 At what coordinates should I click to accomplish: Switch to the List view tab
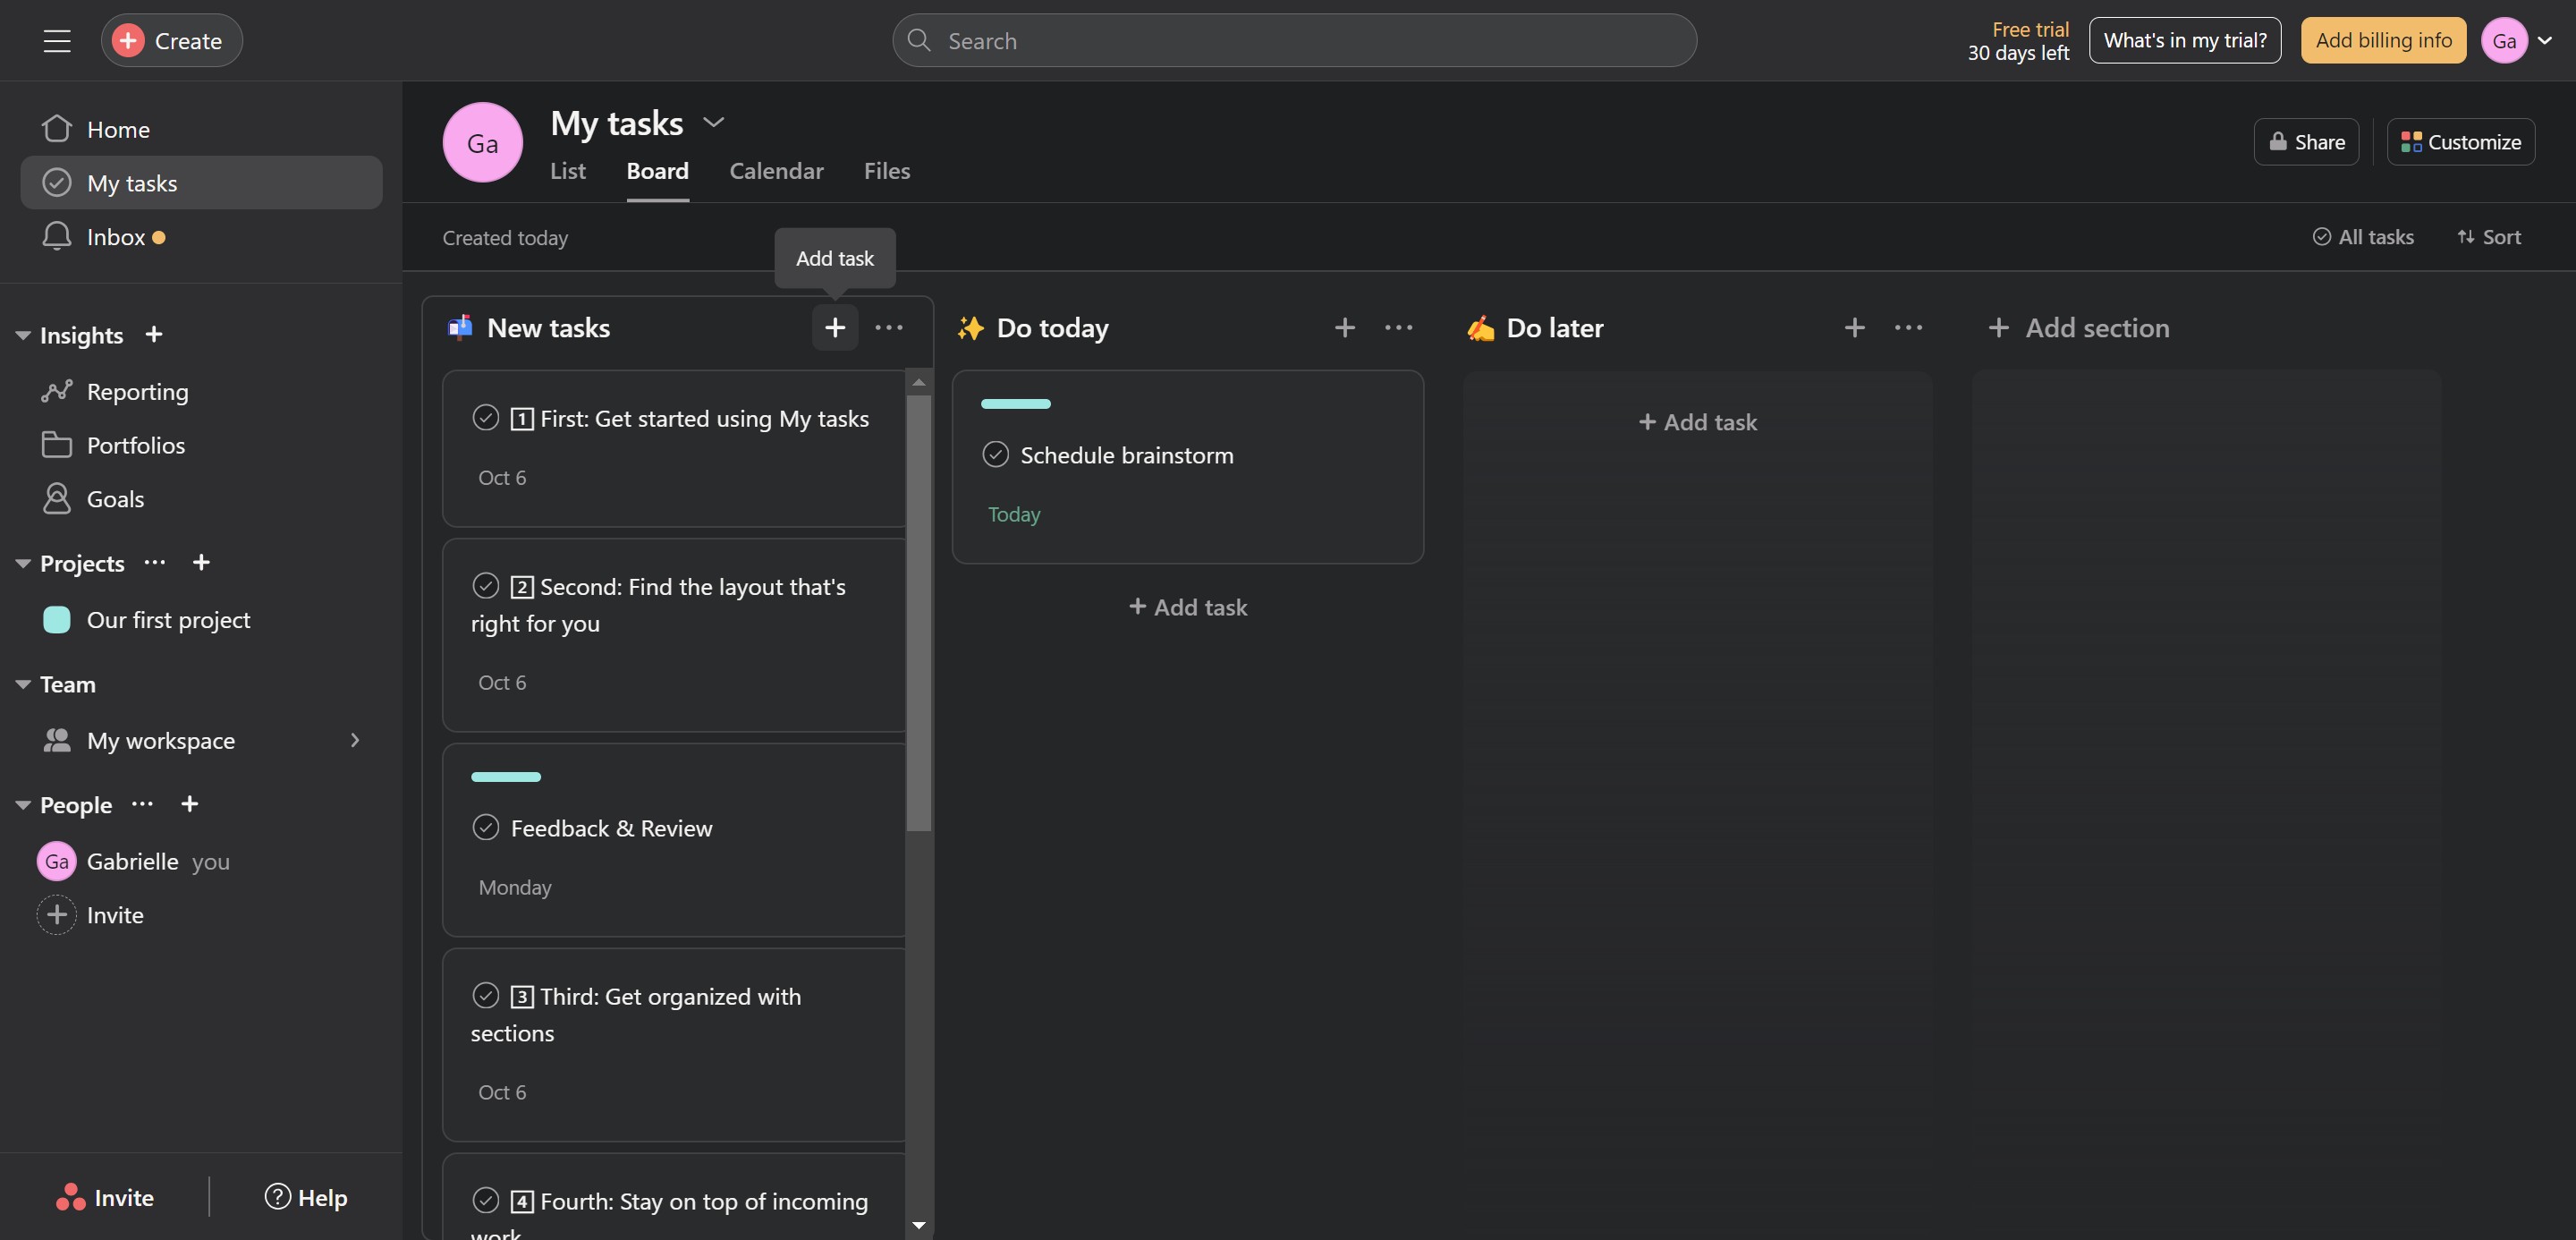567,171
